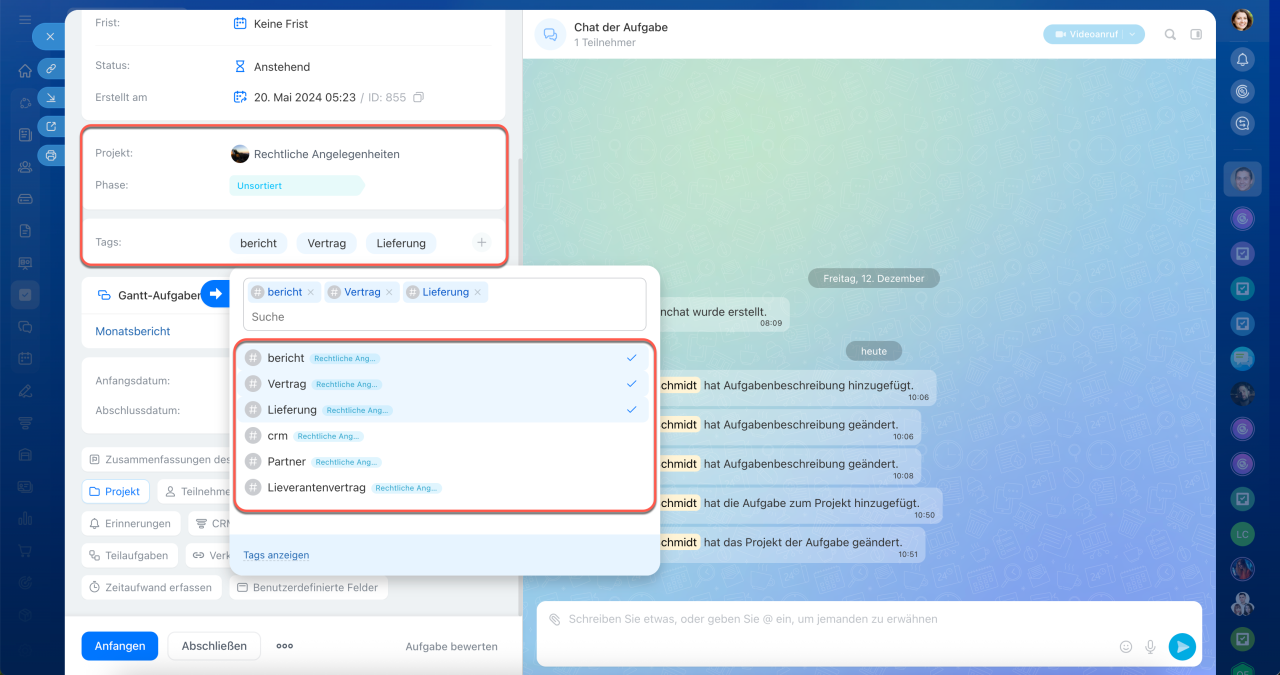The width and height of the screenshot is (1280, 675).
Task: Select the Lieverantenvertrag tag
Action: [443, 488]
